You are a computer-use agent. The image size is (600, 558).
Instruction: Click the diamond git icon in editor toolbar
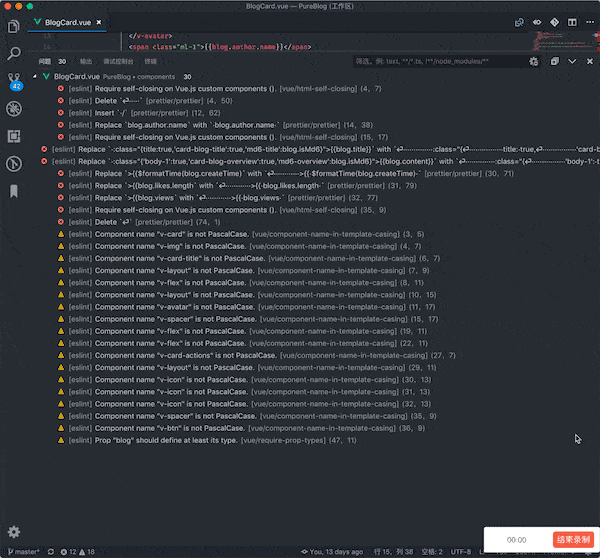tap(554, 22)
